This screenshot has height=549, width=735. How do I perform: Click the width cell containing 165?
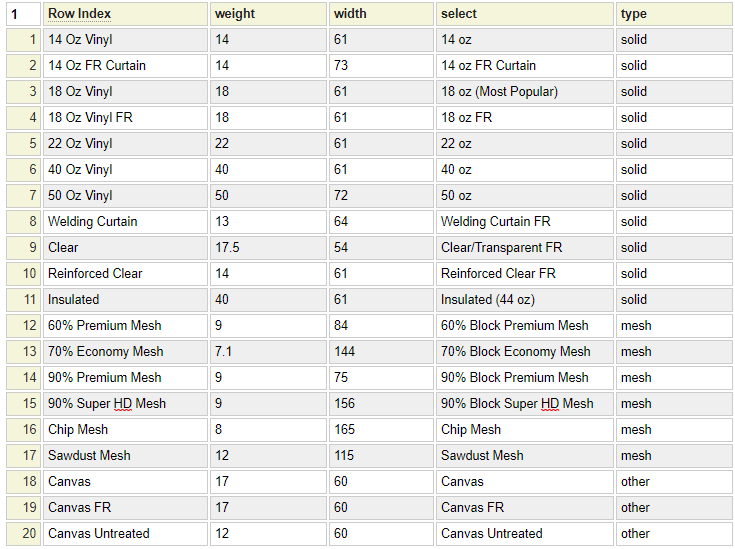click(x=382, y=429)
